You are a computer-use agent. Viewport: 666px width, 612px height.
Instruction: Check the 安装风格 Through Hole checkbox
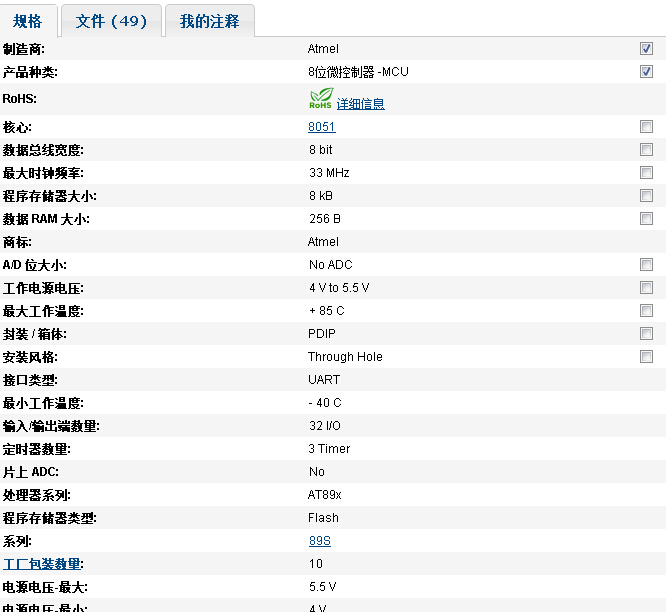tap(646, 357)
